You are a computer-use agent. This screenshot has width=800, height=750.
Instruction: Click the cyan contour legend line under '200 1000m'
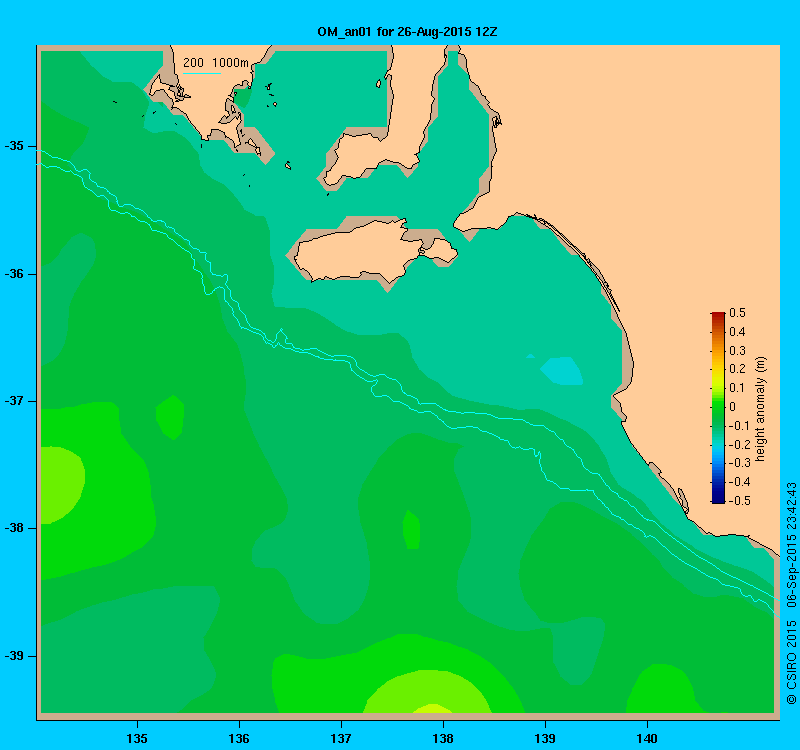point(202,73)
